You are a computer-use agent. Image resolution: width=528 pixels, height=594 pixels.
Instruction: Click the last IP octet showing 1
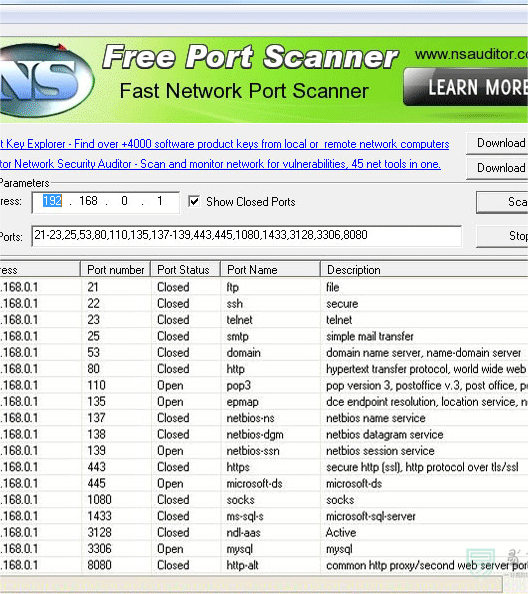coord(160,201)
